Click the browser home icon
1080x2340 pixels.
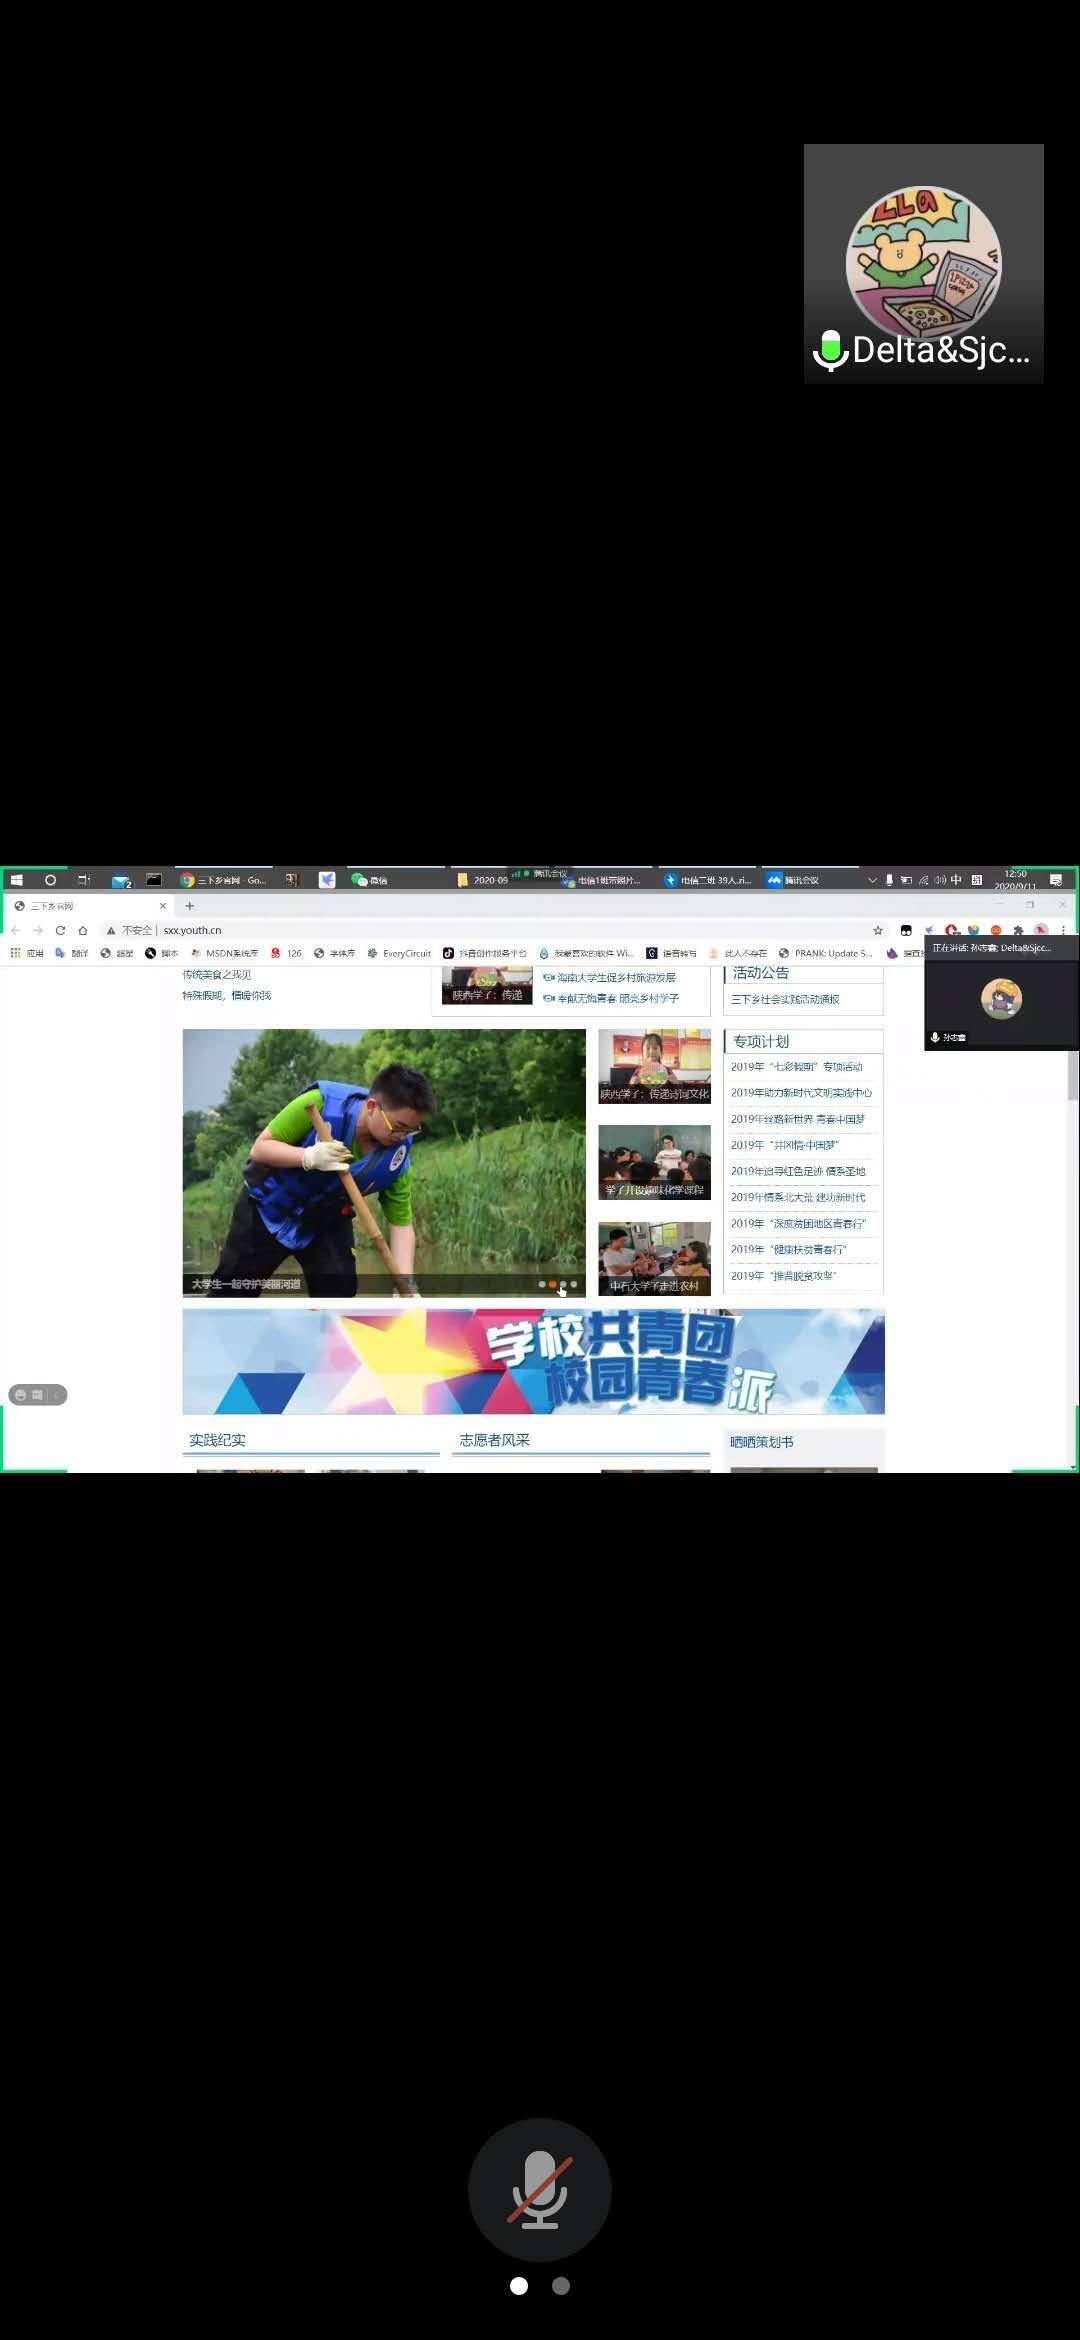coord(83,930)
